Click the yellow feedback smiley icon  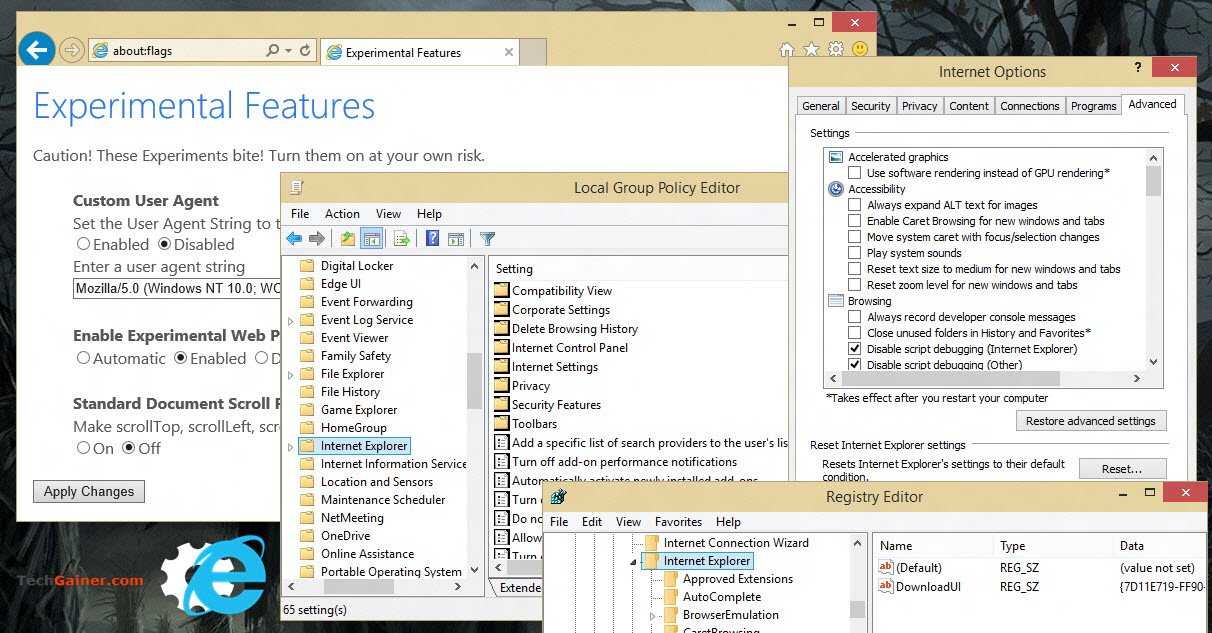point(859,49)
